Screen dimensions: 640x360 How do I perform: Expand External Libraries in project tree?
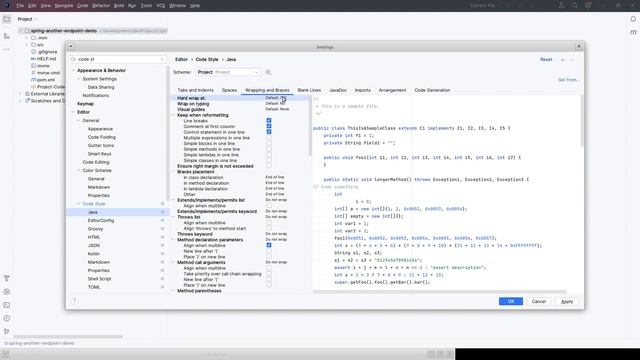pyautogui.click(x=20, y=94)
